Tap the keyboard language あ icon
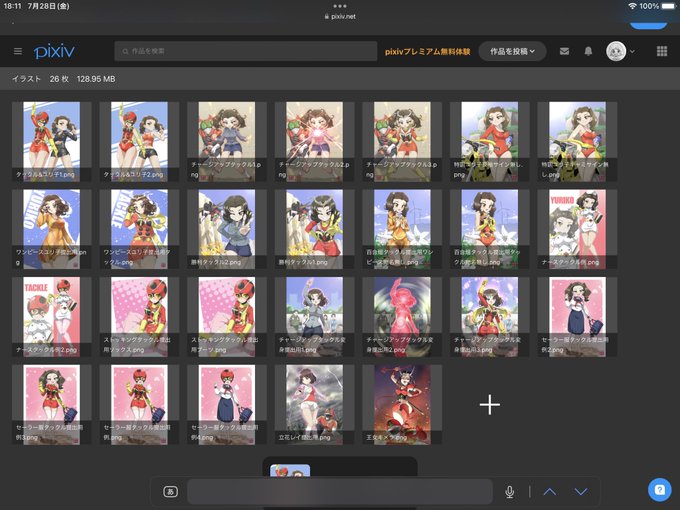Viewport: 680px width, 510px height. pos(170,491)
